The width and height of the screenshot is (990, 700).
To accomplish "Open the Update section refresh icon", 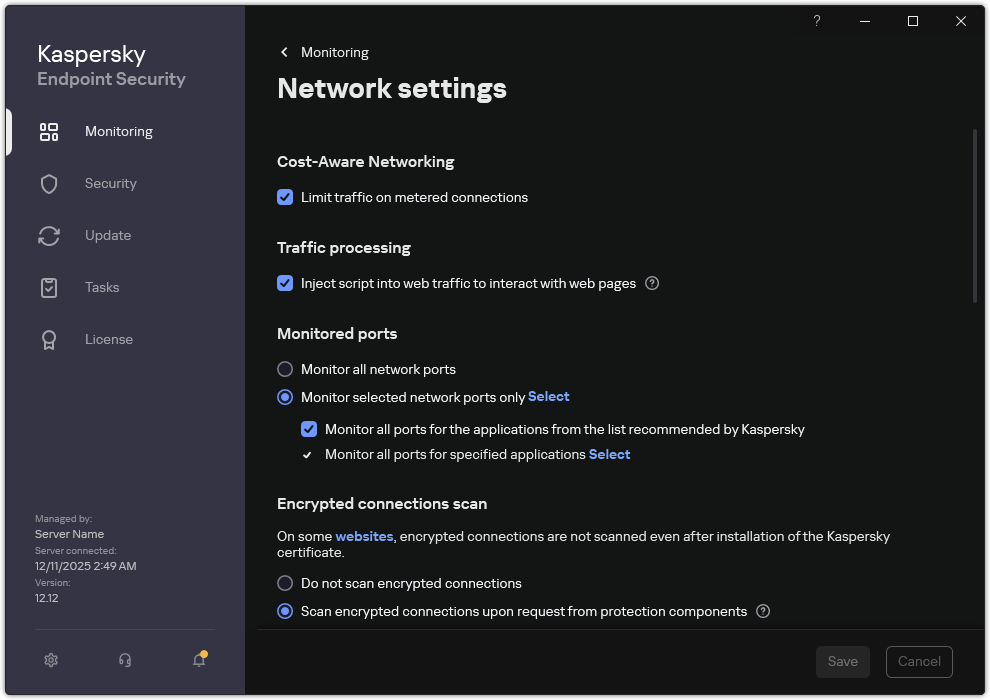I will pyautogui.click(x=49, y=235).
